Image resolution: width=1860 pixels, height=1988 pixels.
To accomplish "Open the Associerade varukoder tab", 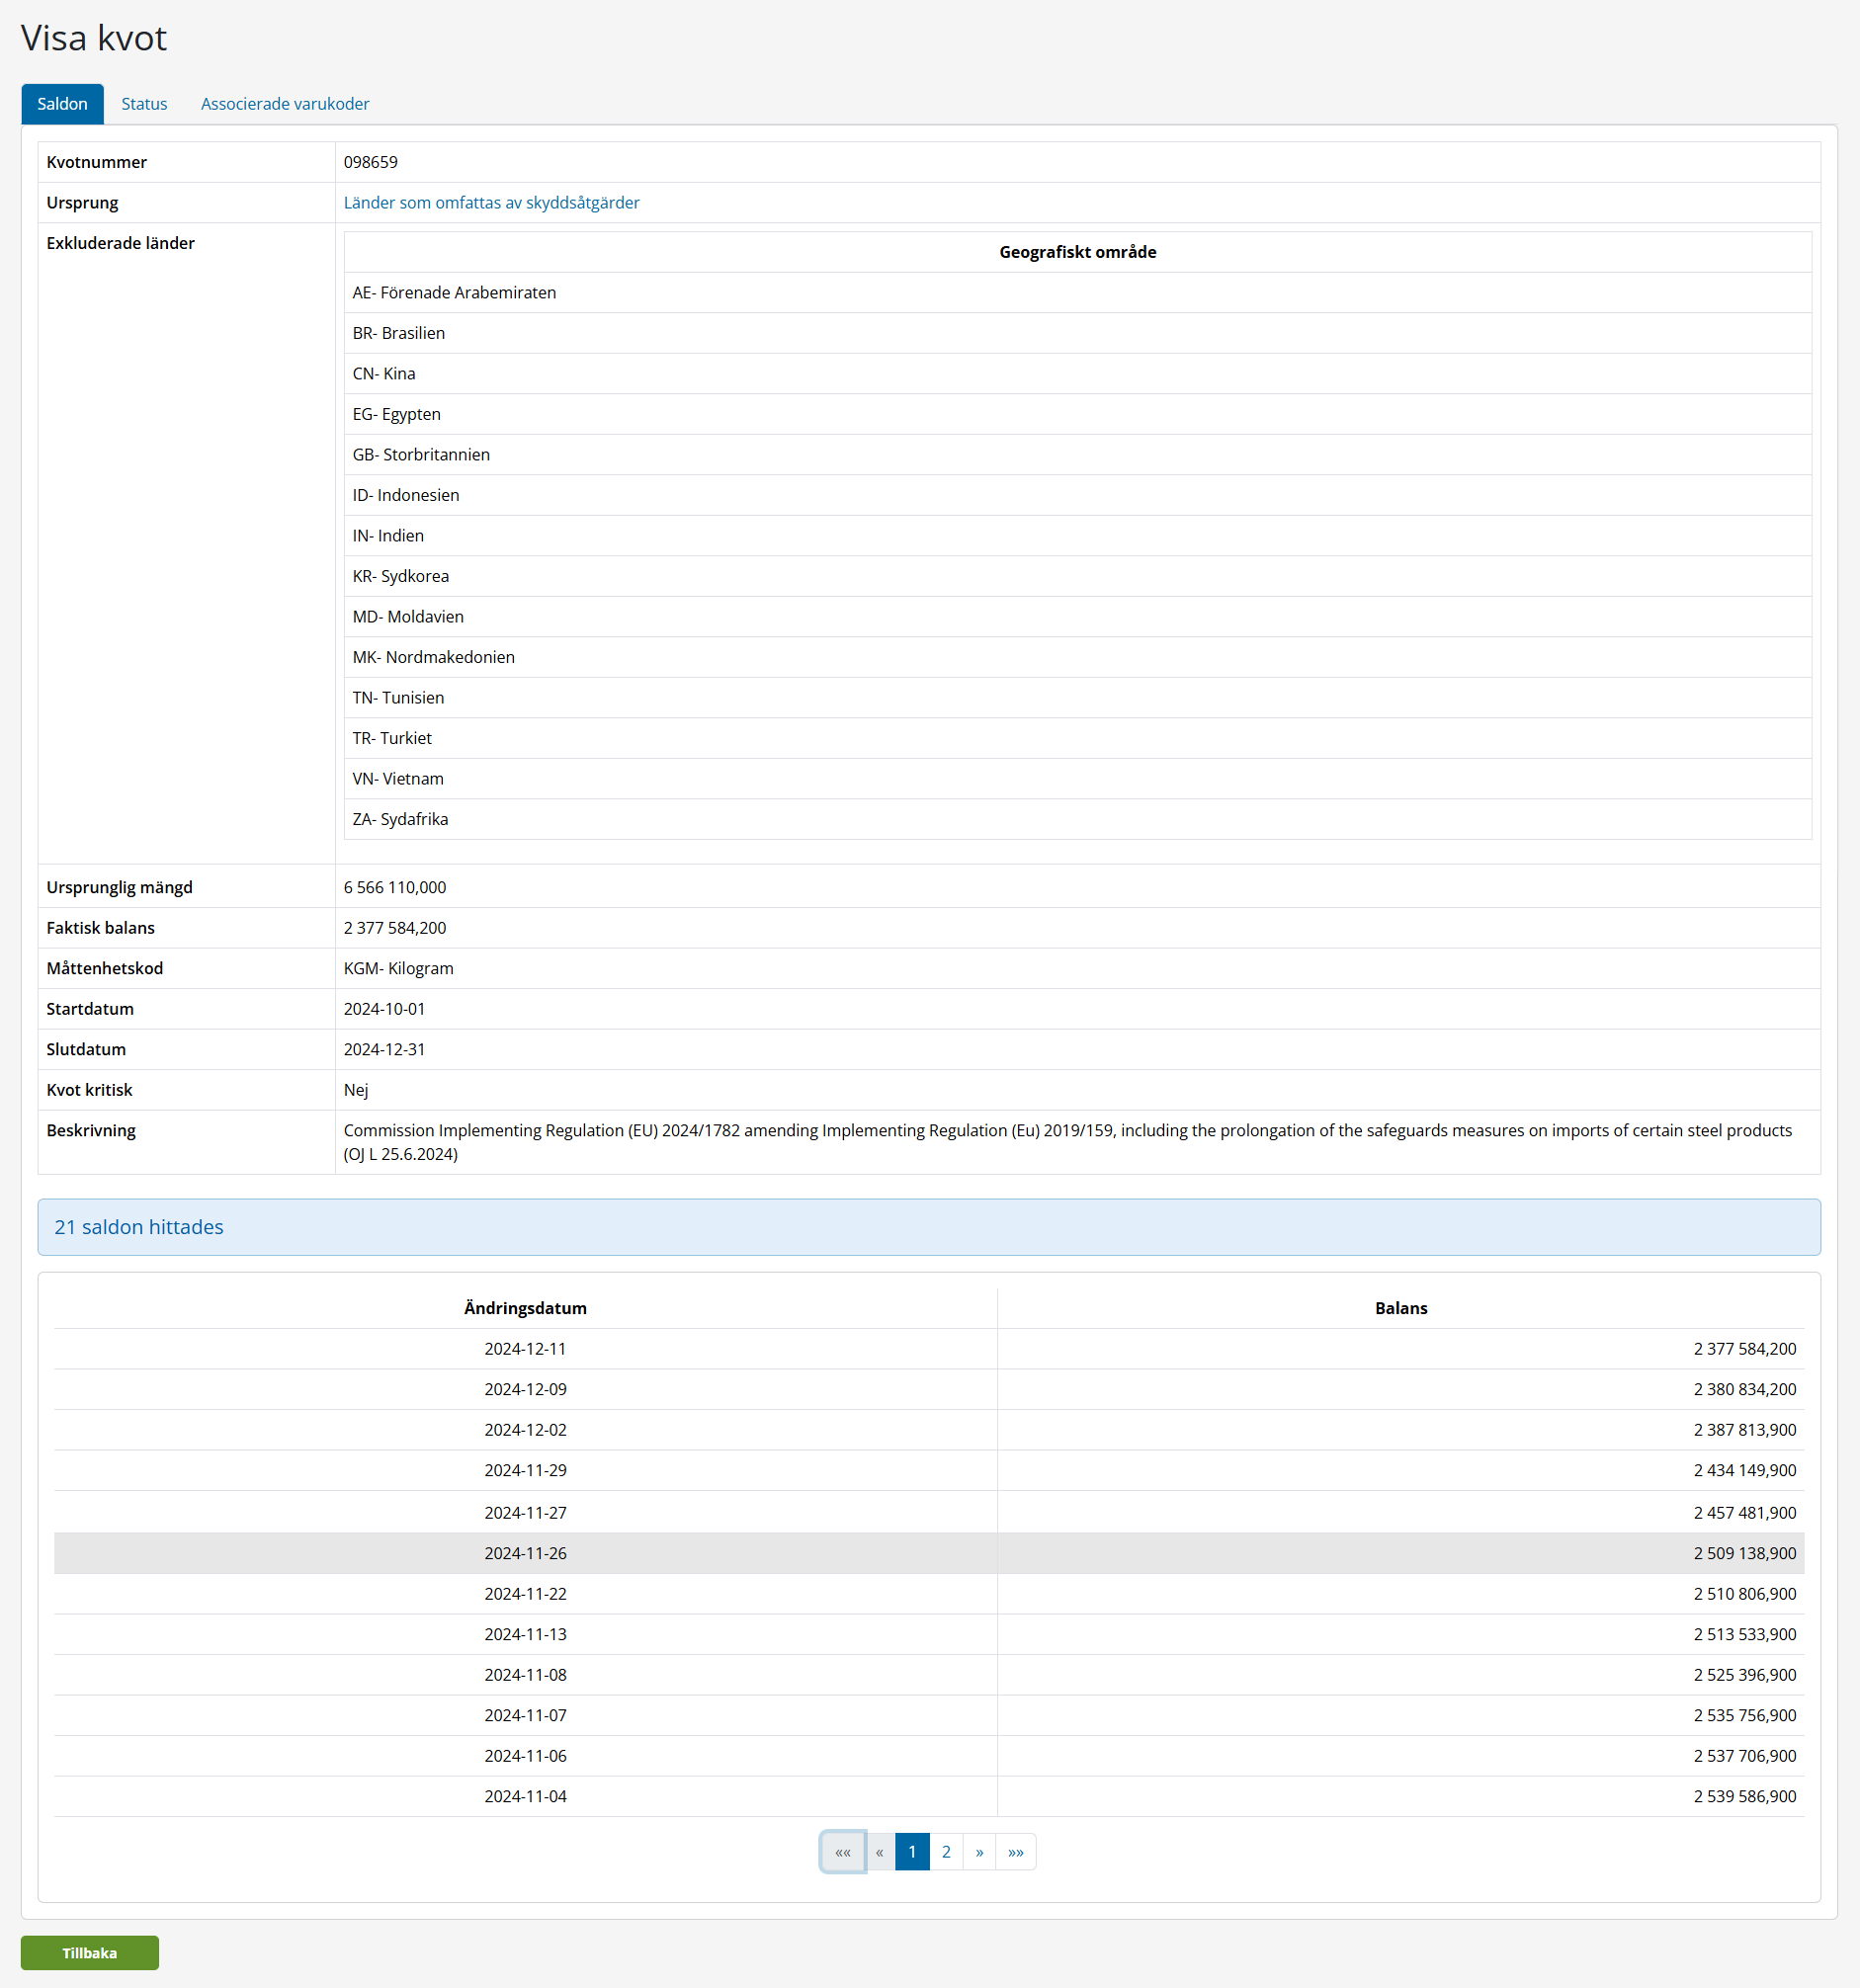I will tap(285, 104).
